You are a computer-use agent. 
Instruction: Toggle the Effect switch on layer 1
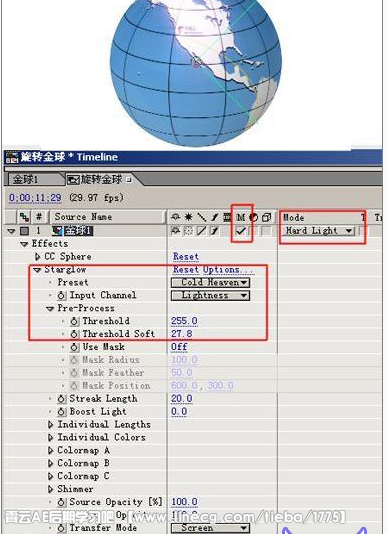pos(214,231)
